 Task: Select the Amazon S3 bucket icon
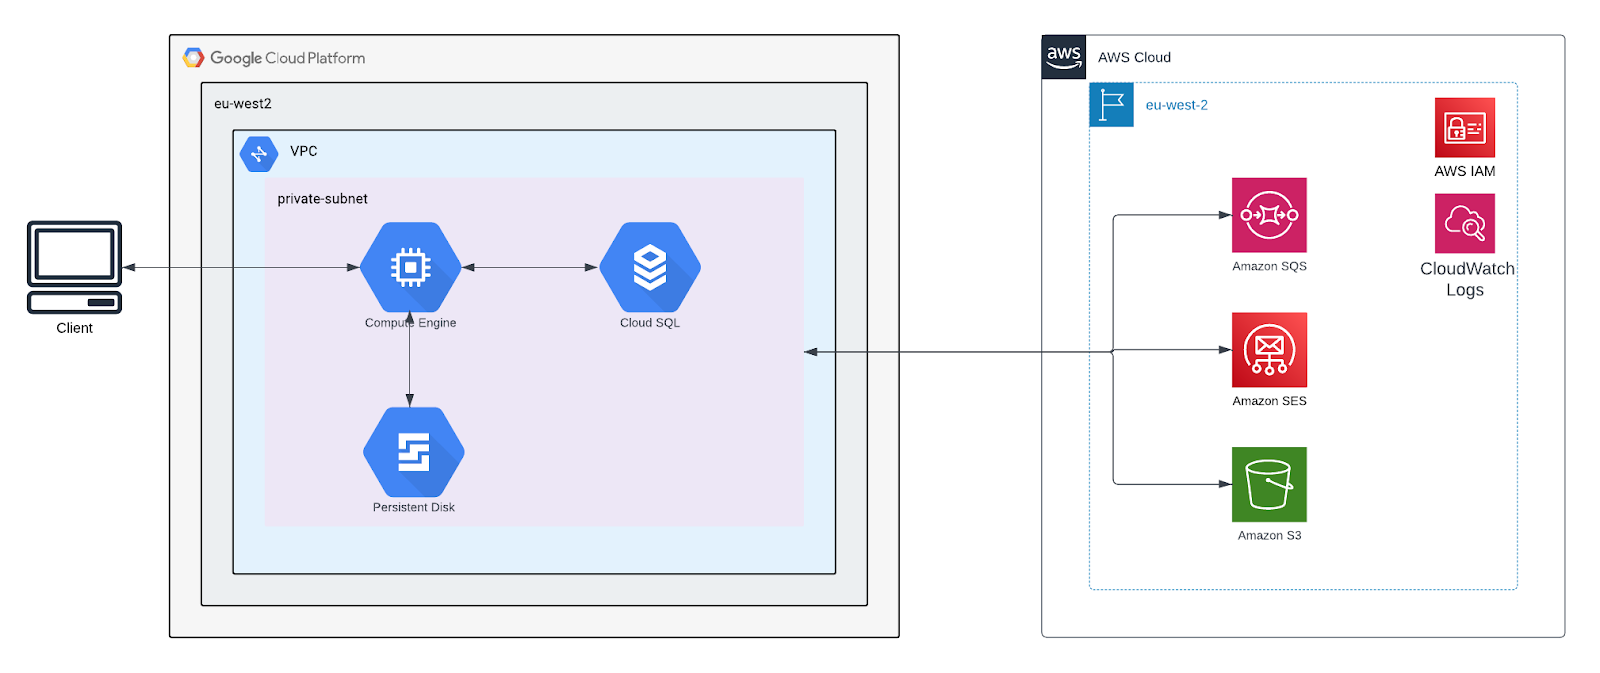tap(1269, 484)
